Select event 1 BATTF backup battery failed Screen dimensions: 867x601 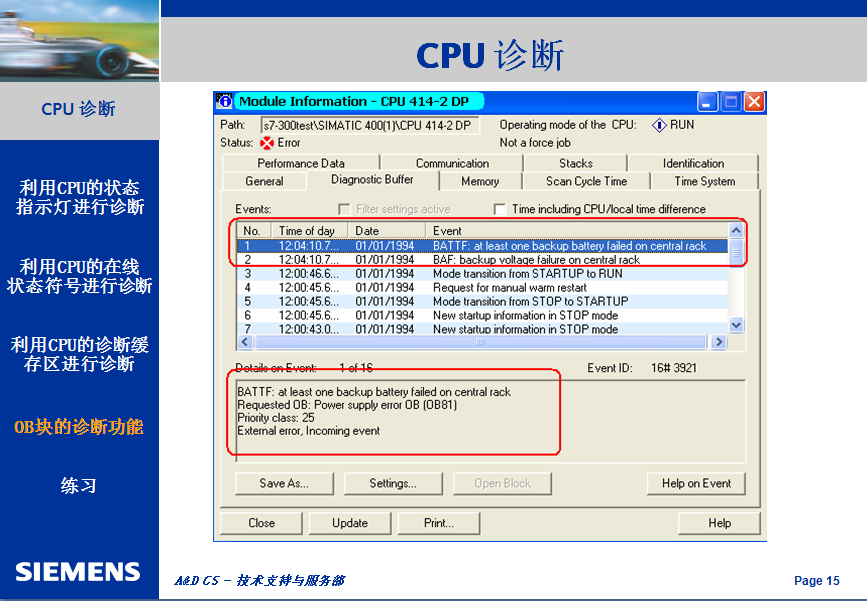[x=483, y=245]
